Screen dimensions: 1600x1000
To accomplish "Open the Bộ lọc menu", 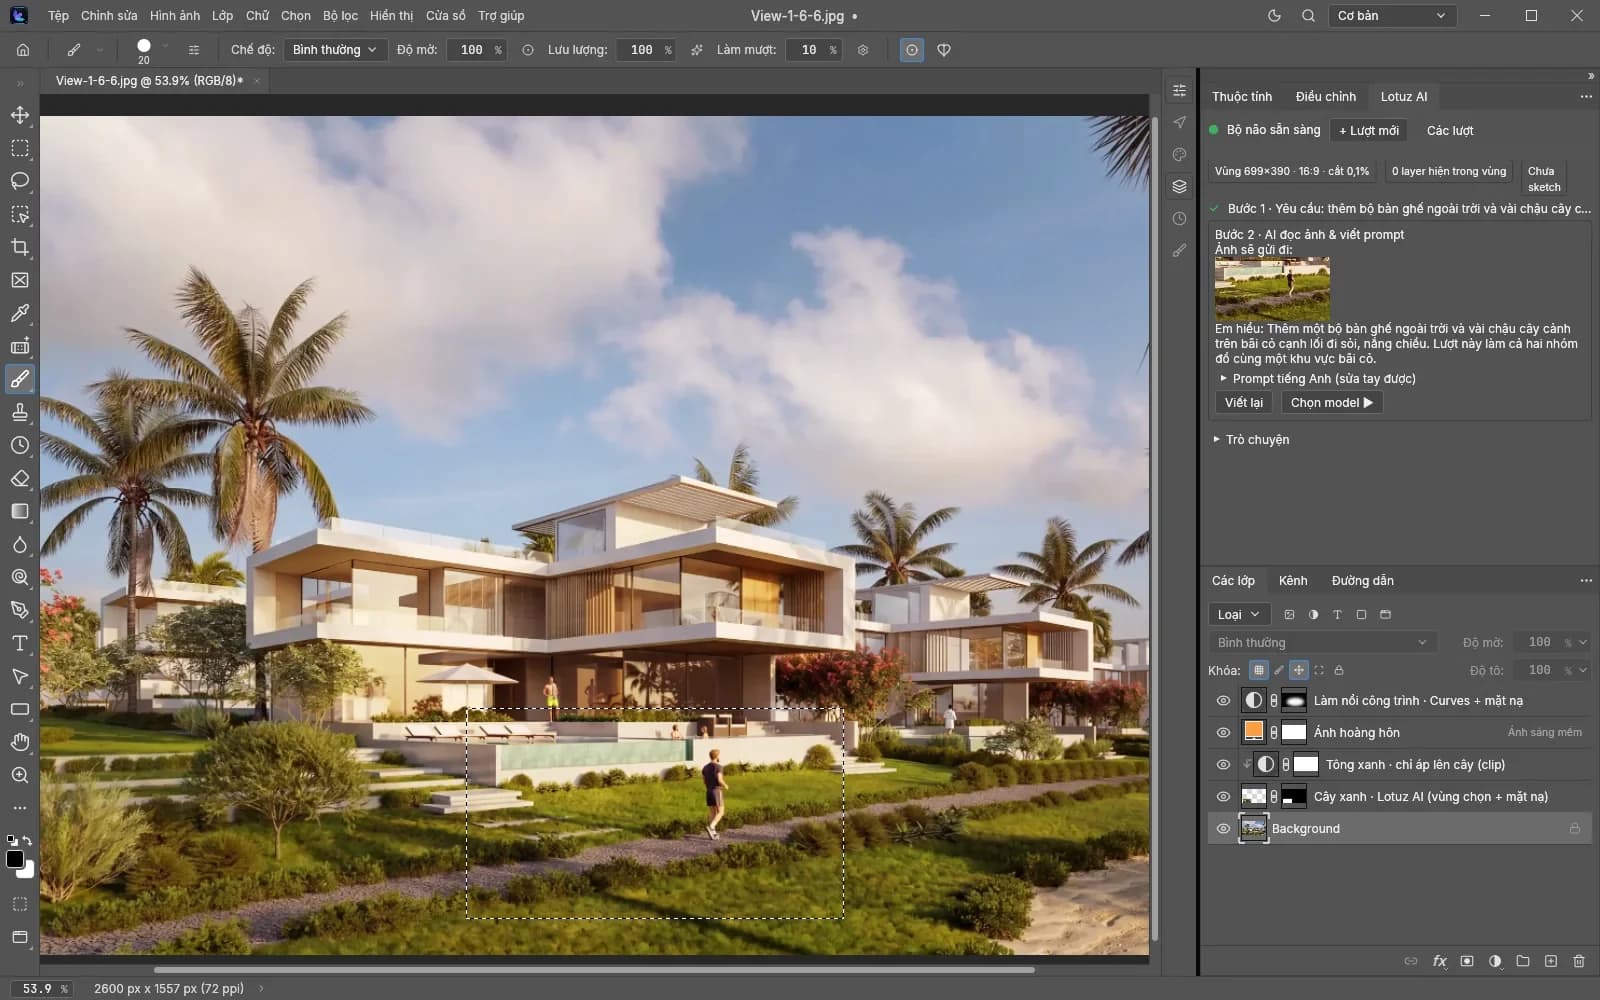I will [340, 16].
